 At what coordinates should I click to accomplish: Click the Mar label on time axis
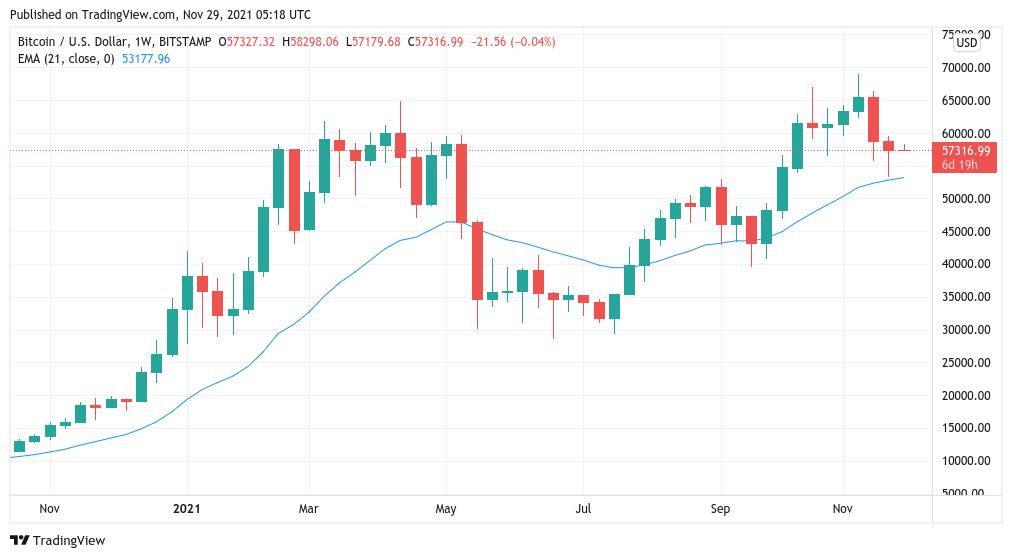[x=309, y=509]
